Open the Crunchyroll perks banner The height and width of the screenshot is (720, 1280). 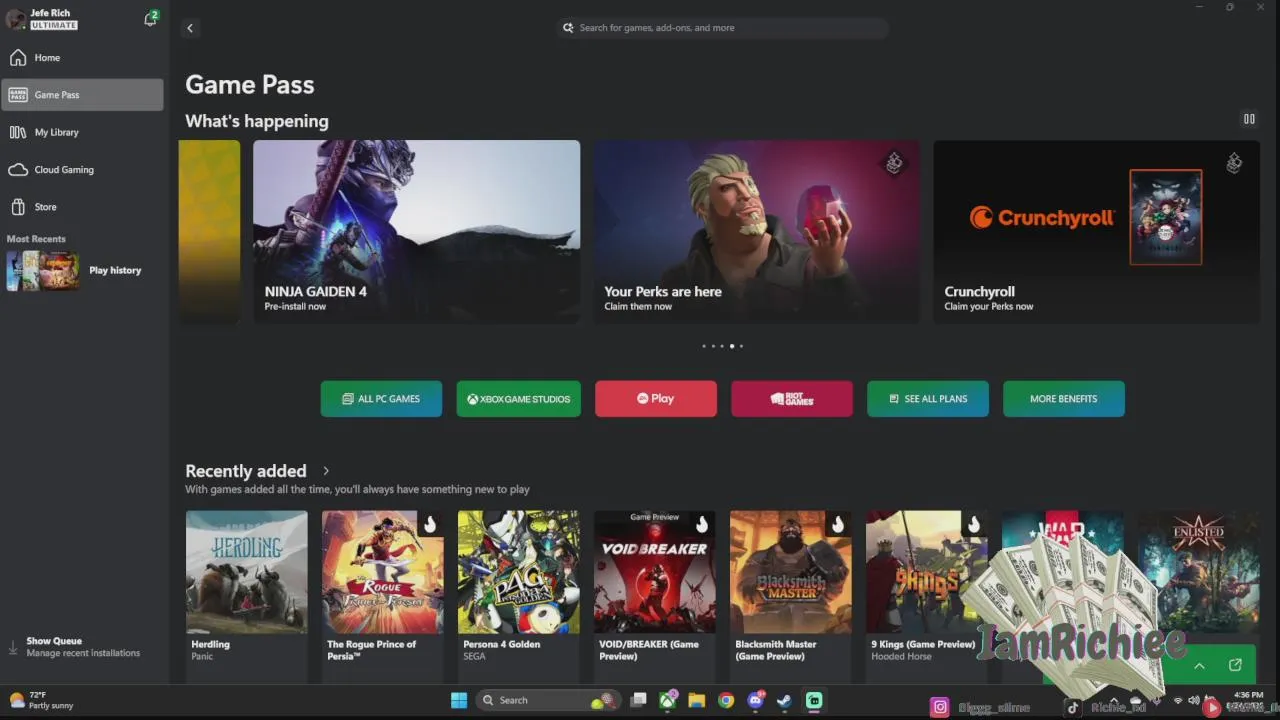tap(1096, 231)
